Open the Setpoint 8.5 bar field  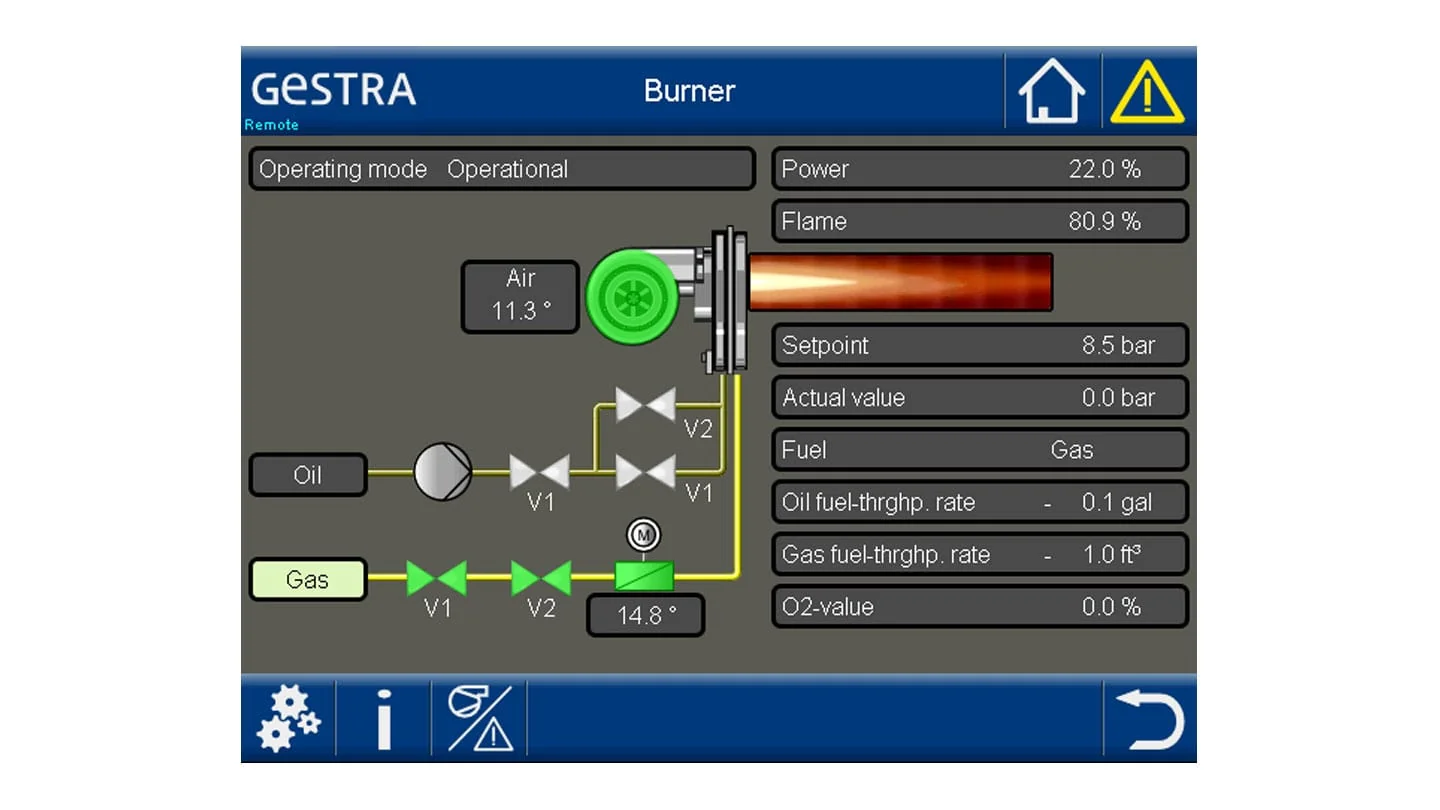click(980, 345)
